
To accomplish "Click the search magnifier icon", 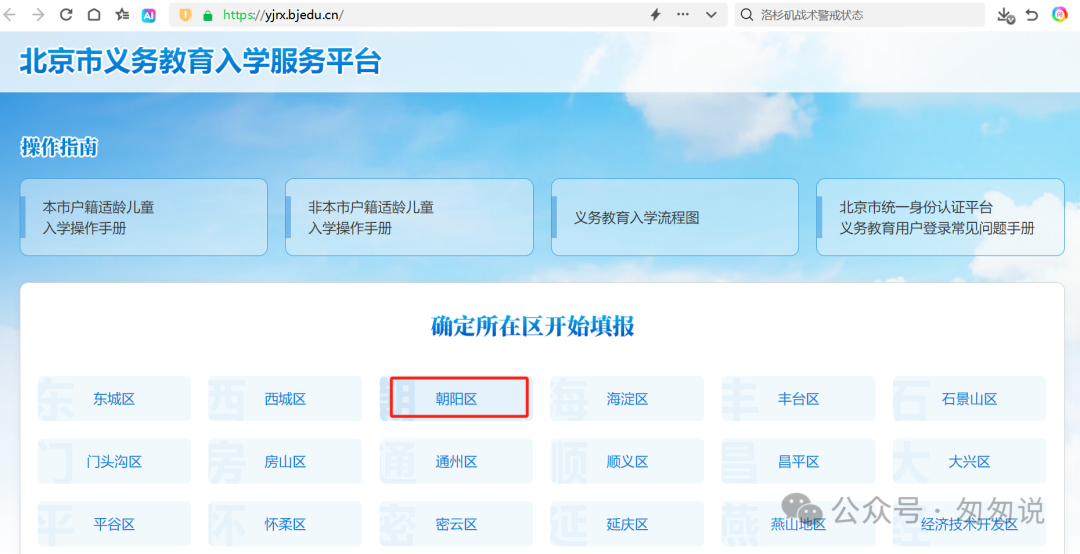I will coord(747,14).
